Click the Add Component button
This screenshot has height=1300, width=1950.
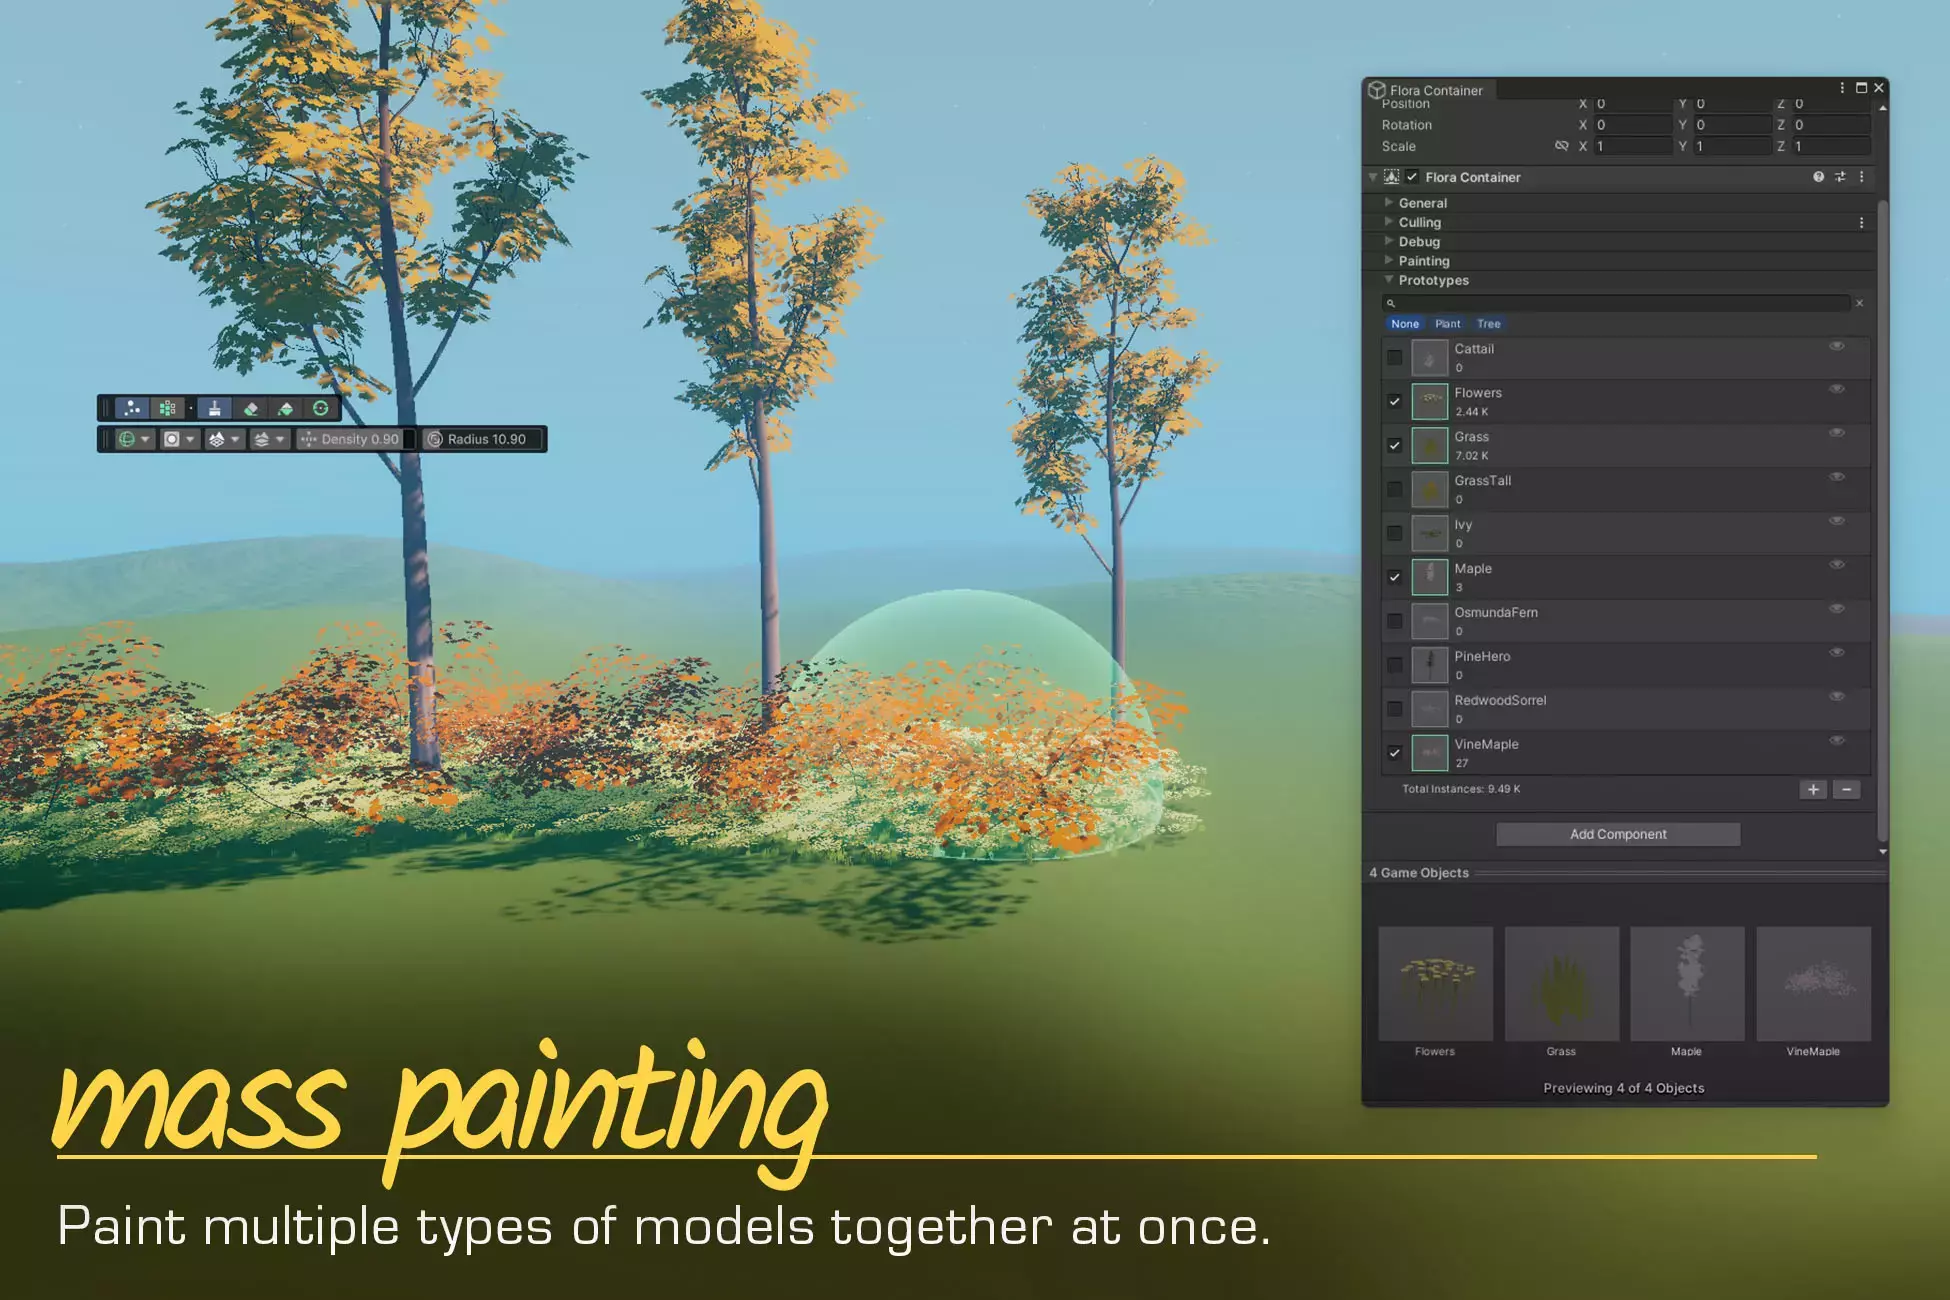coord(1617,834)
